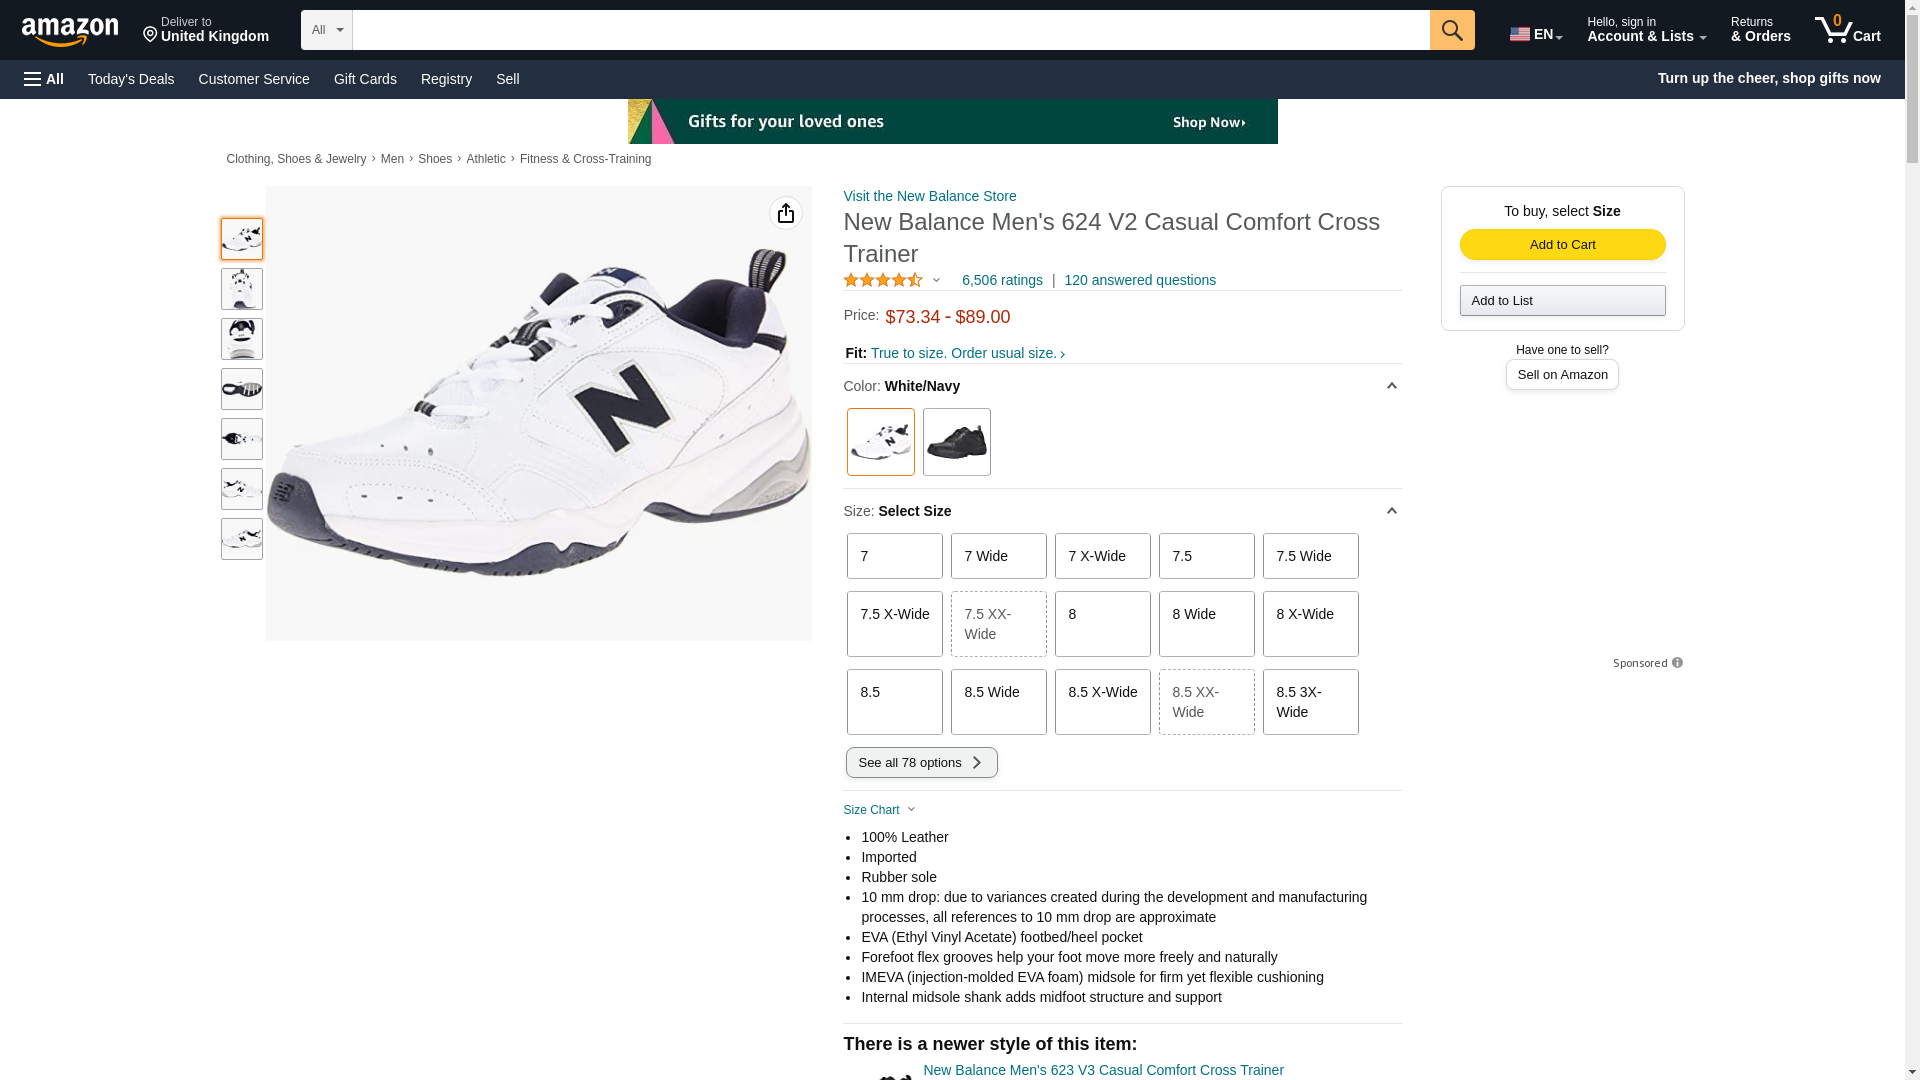Screen dimensions: 1920x1080
Task: Open the shopping cart icon
Action: (1847, 30)
